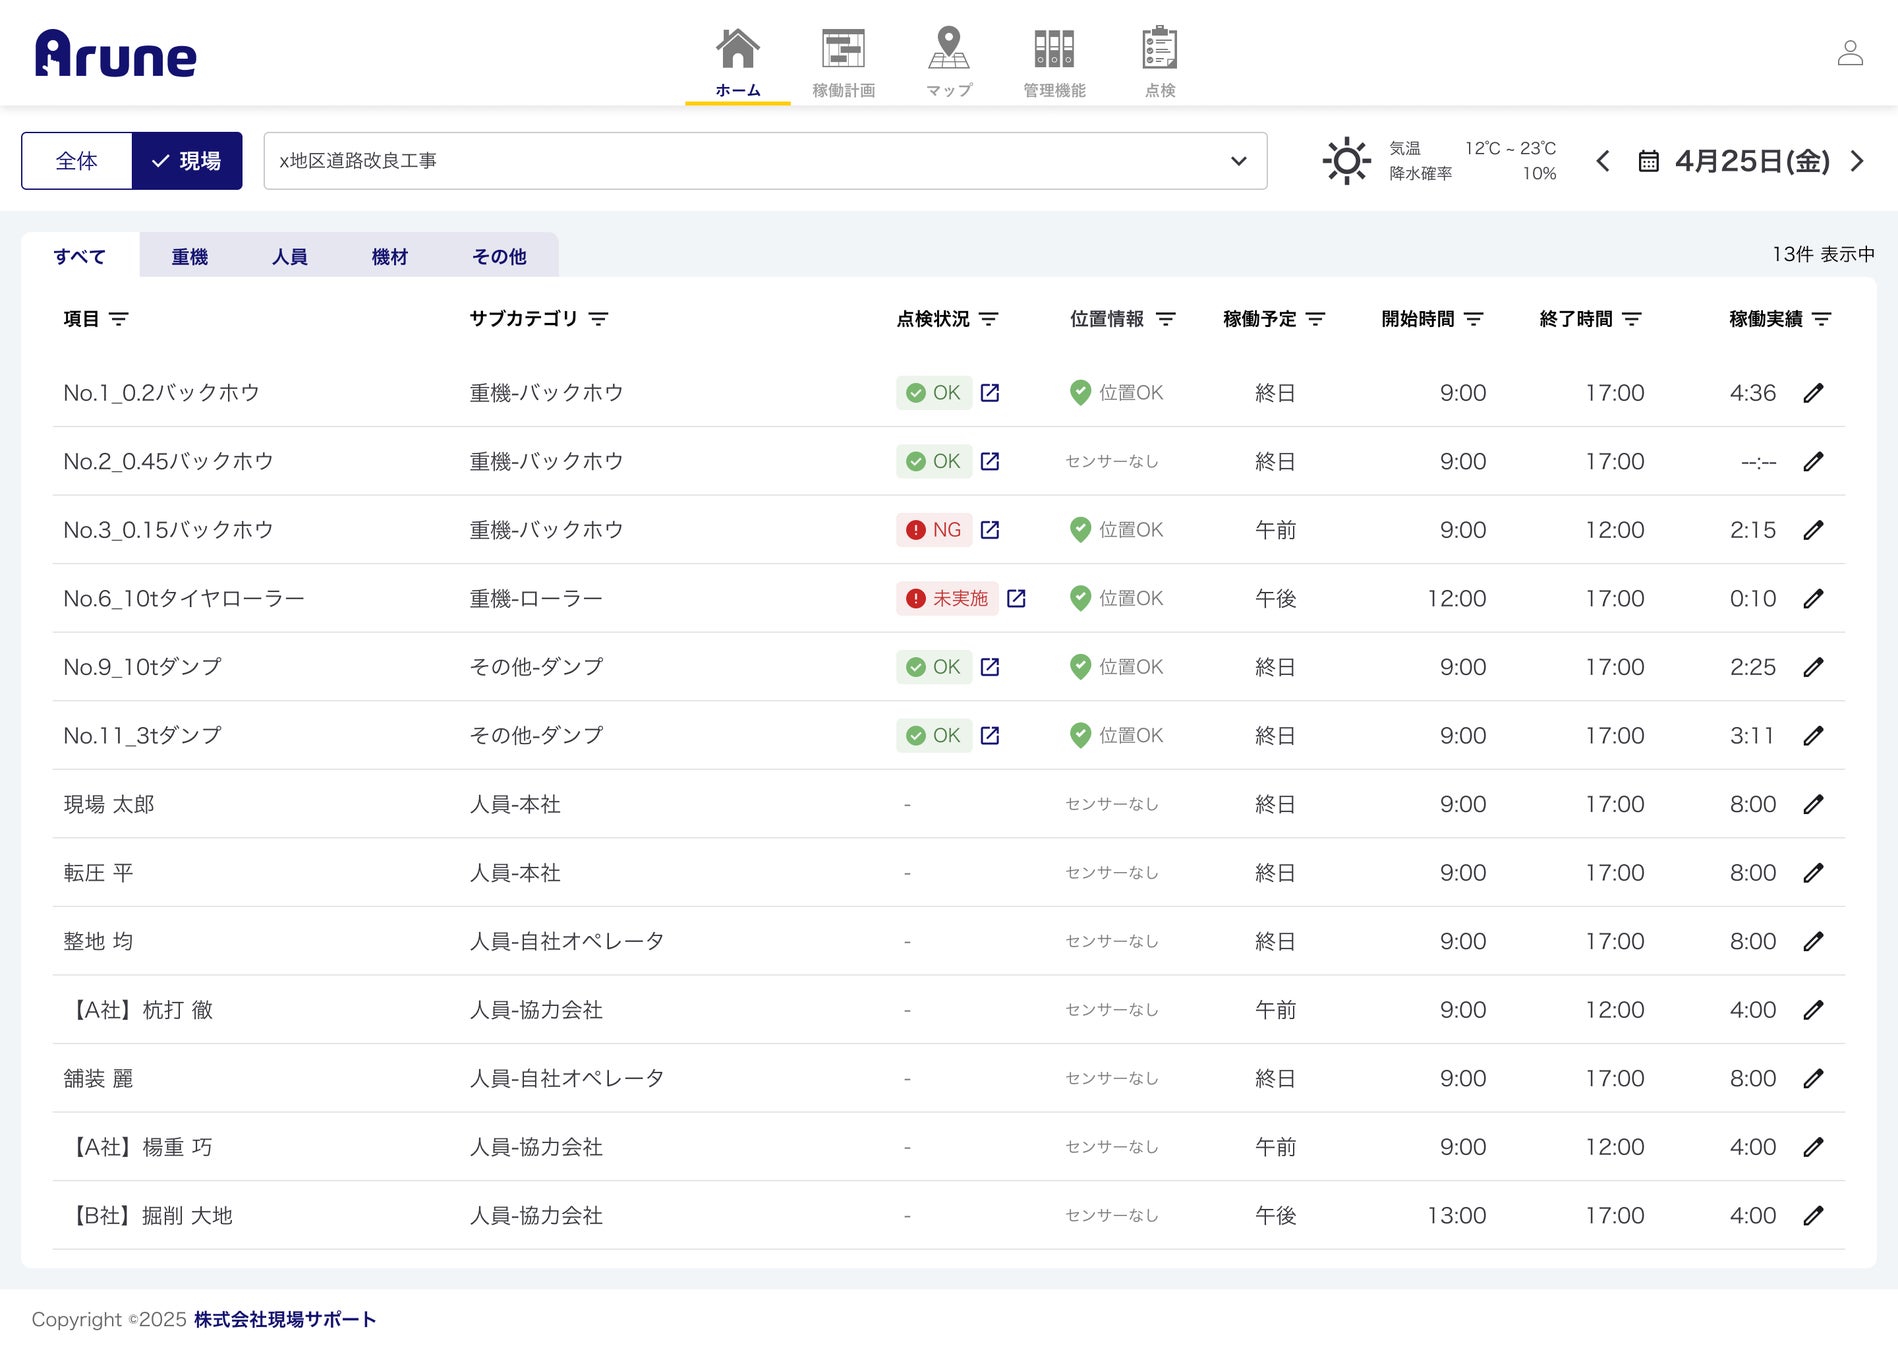Click the calendar icon next to 4月25日
1898x1350 pixels.
[x=1648, y=161]
